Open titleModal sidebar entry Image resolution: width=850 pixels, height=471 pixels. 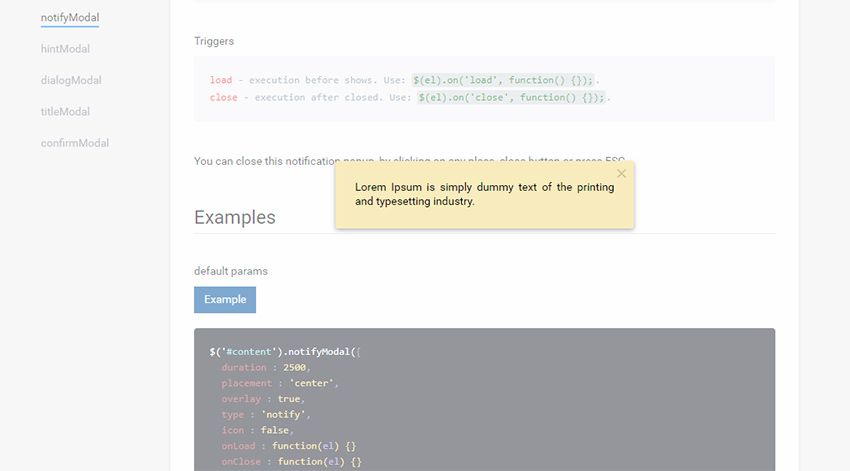tap(65, 112)
